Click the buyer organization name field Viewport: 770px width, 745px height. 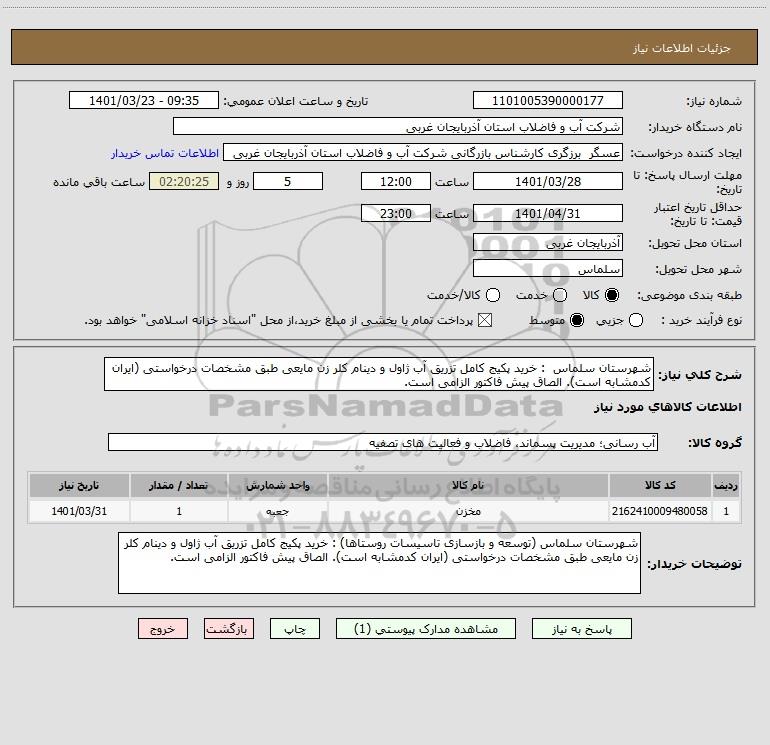(398, 127)
